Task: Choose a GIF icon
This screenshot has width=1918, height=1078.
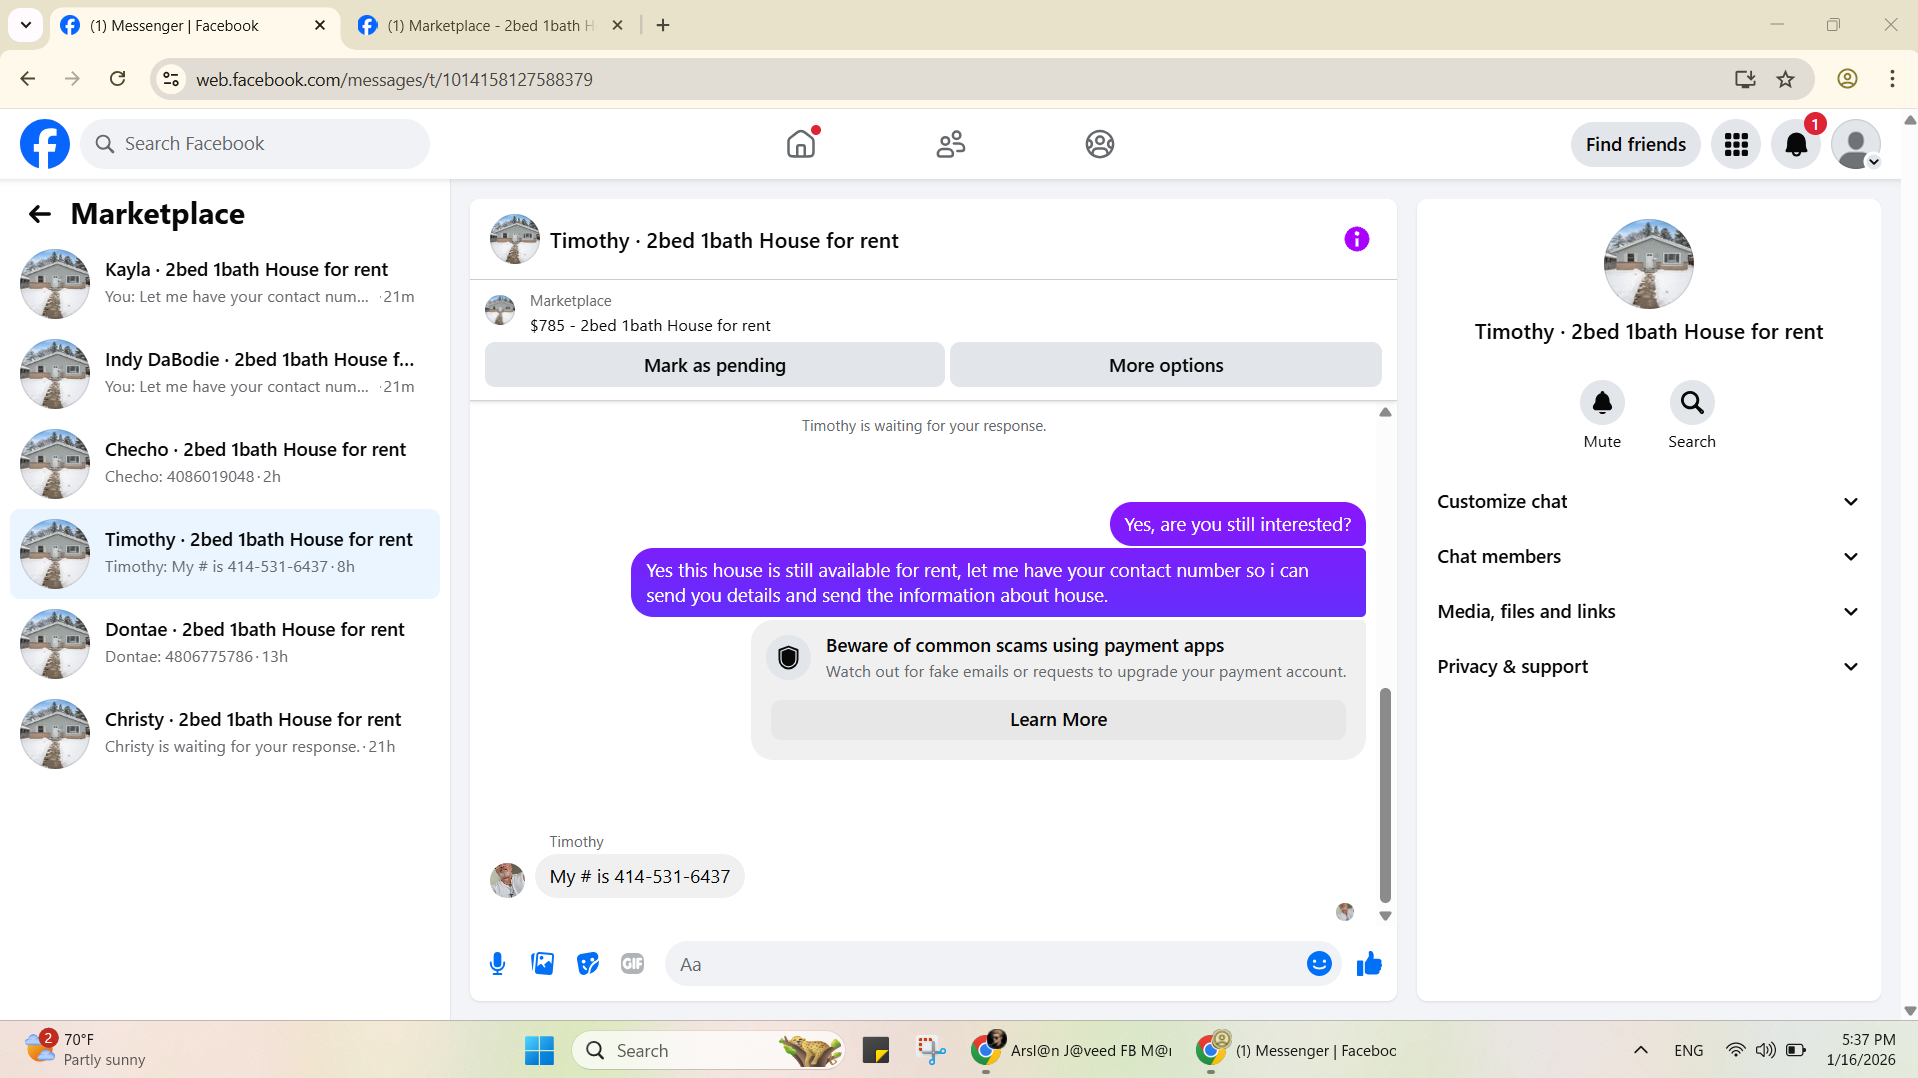Action: pos(632,964)
